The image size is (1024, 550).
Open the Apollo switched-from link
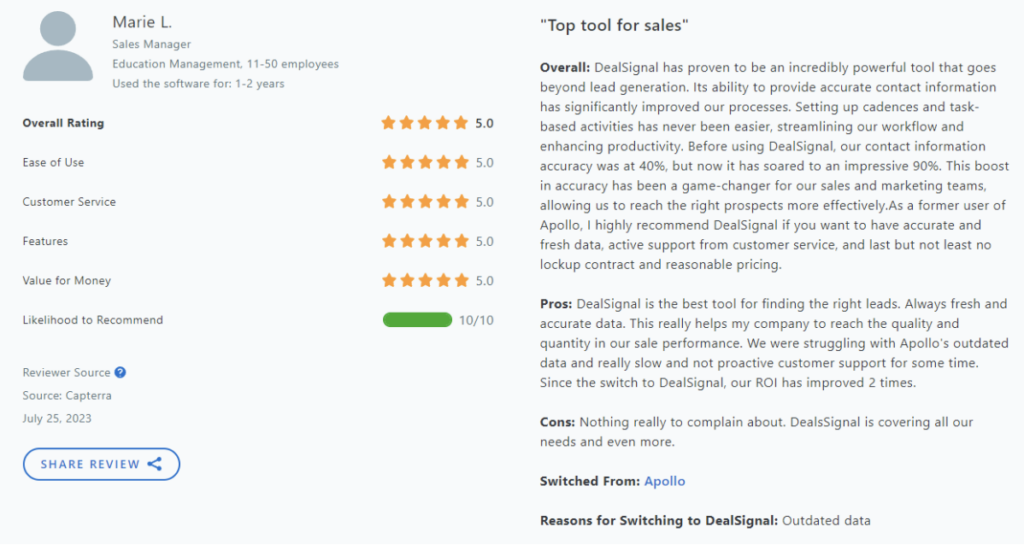(x=664, y=481)
